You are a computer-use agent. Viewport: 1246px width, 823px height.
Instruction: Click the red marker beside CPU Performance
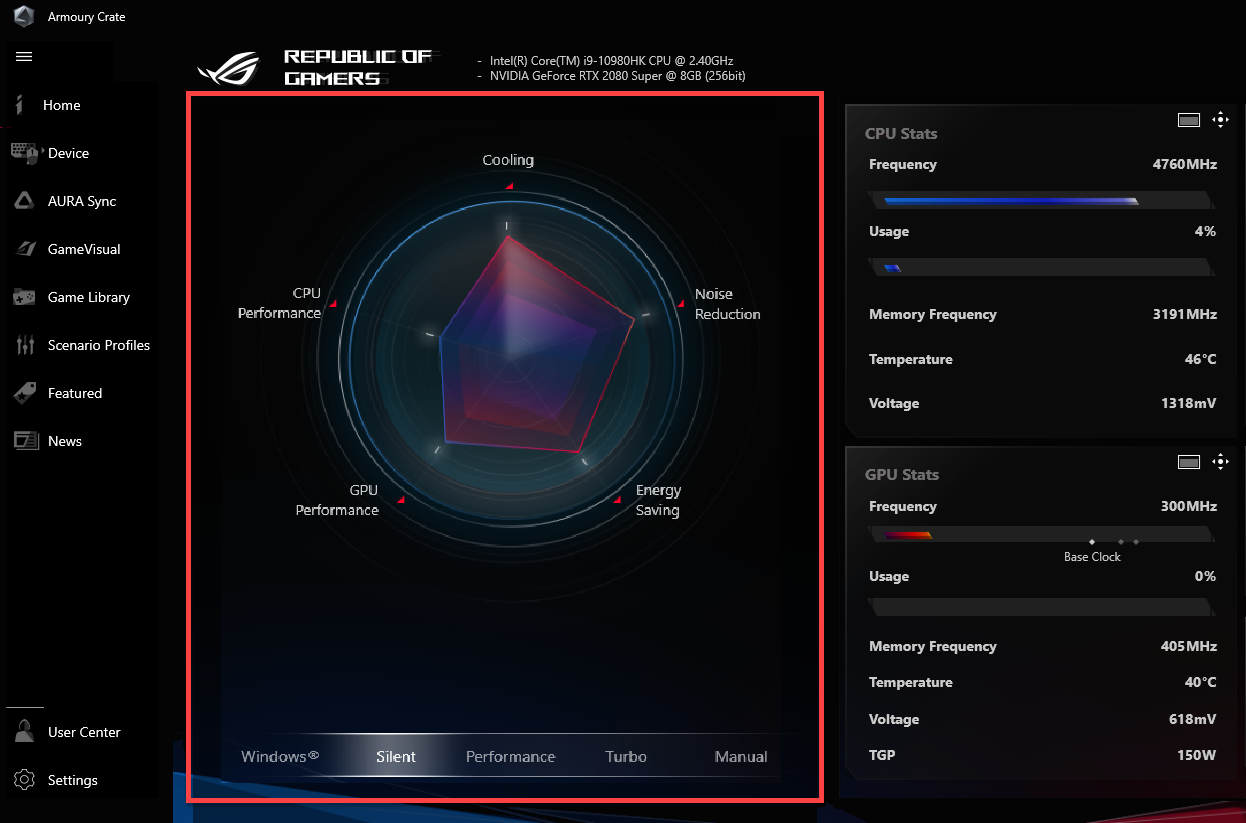(333, 303)
